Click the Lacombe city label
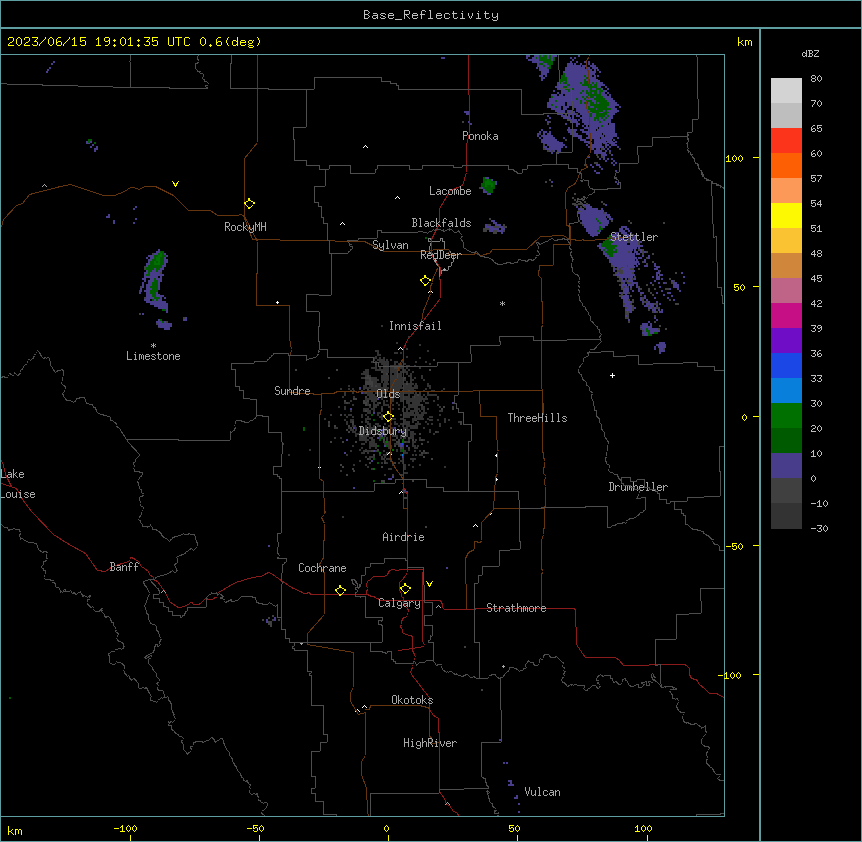This screenshot has width=862, height=842. tap(450, 191)
